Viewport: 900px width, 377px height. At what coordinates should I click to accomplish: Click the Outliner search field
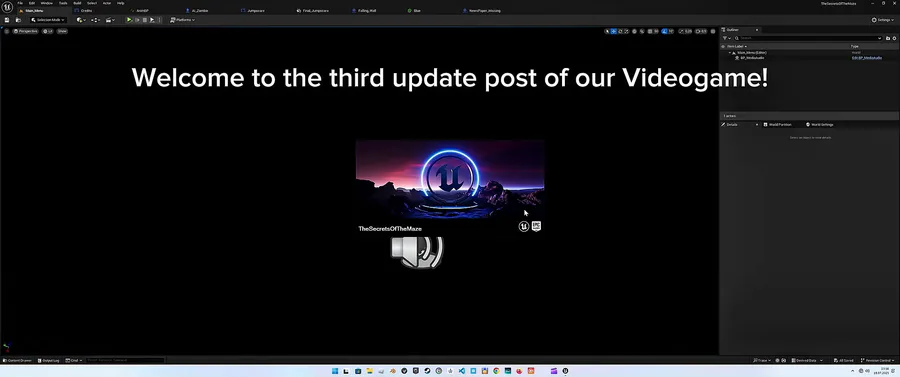pyautogui.click(x=808, y=38)
